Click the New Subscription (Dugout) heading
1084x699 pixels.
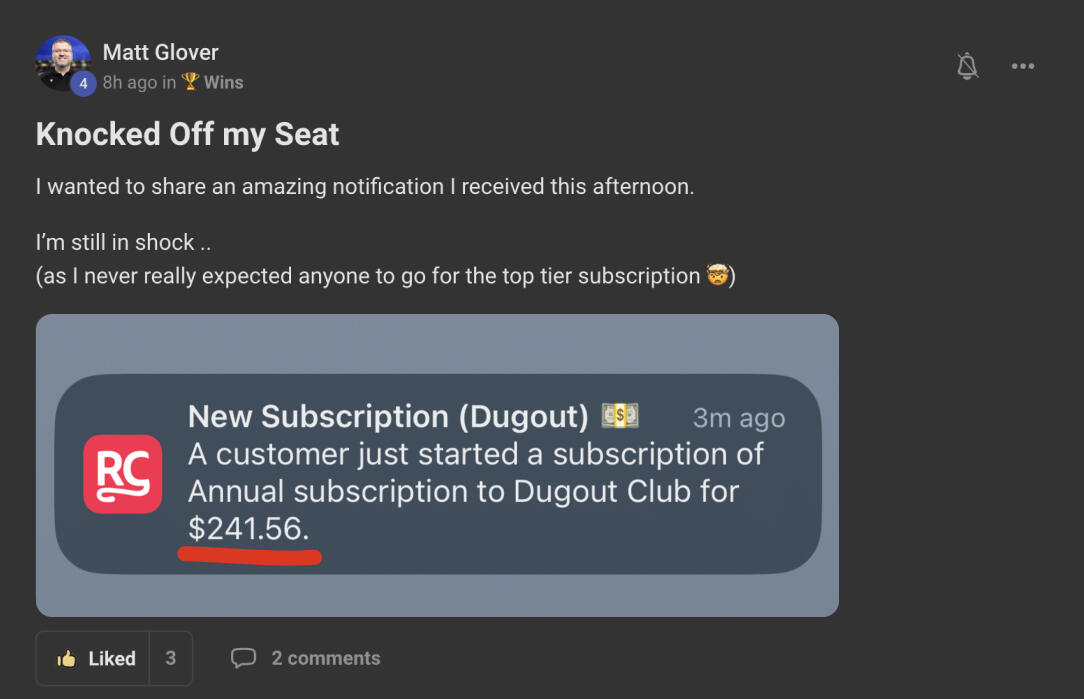(390, 417)
